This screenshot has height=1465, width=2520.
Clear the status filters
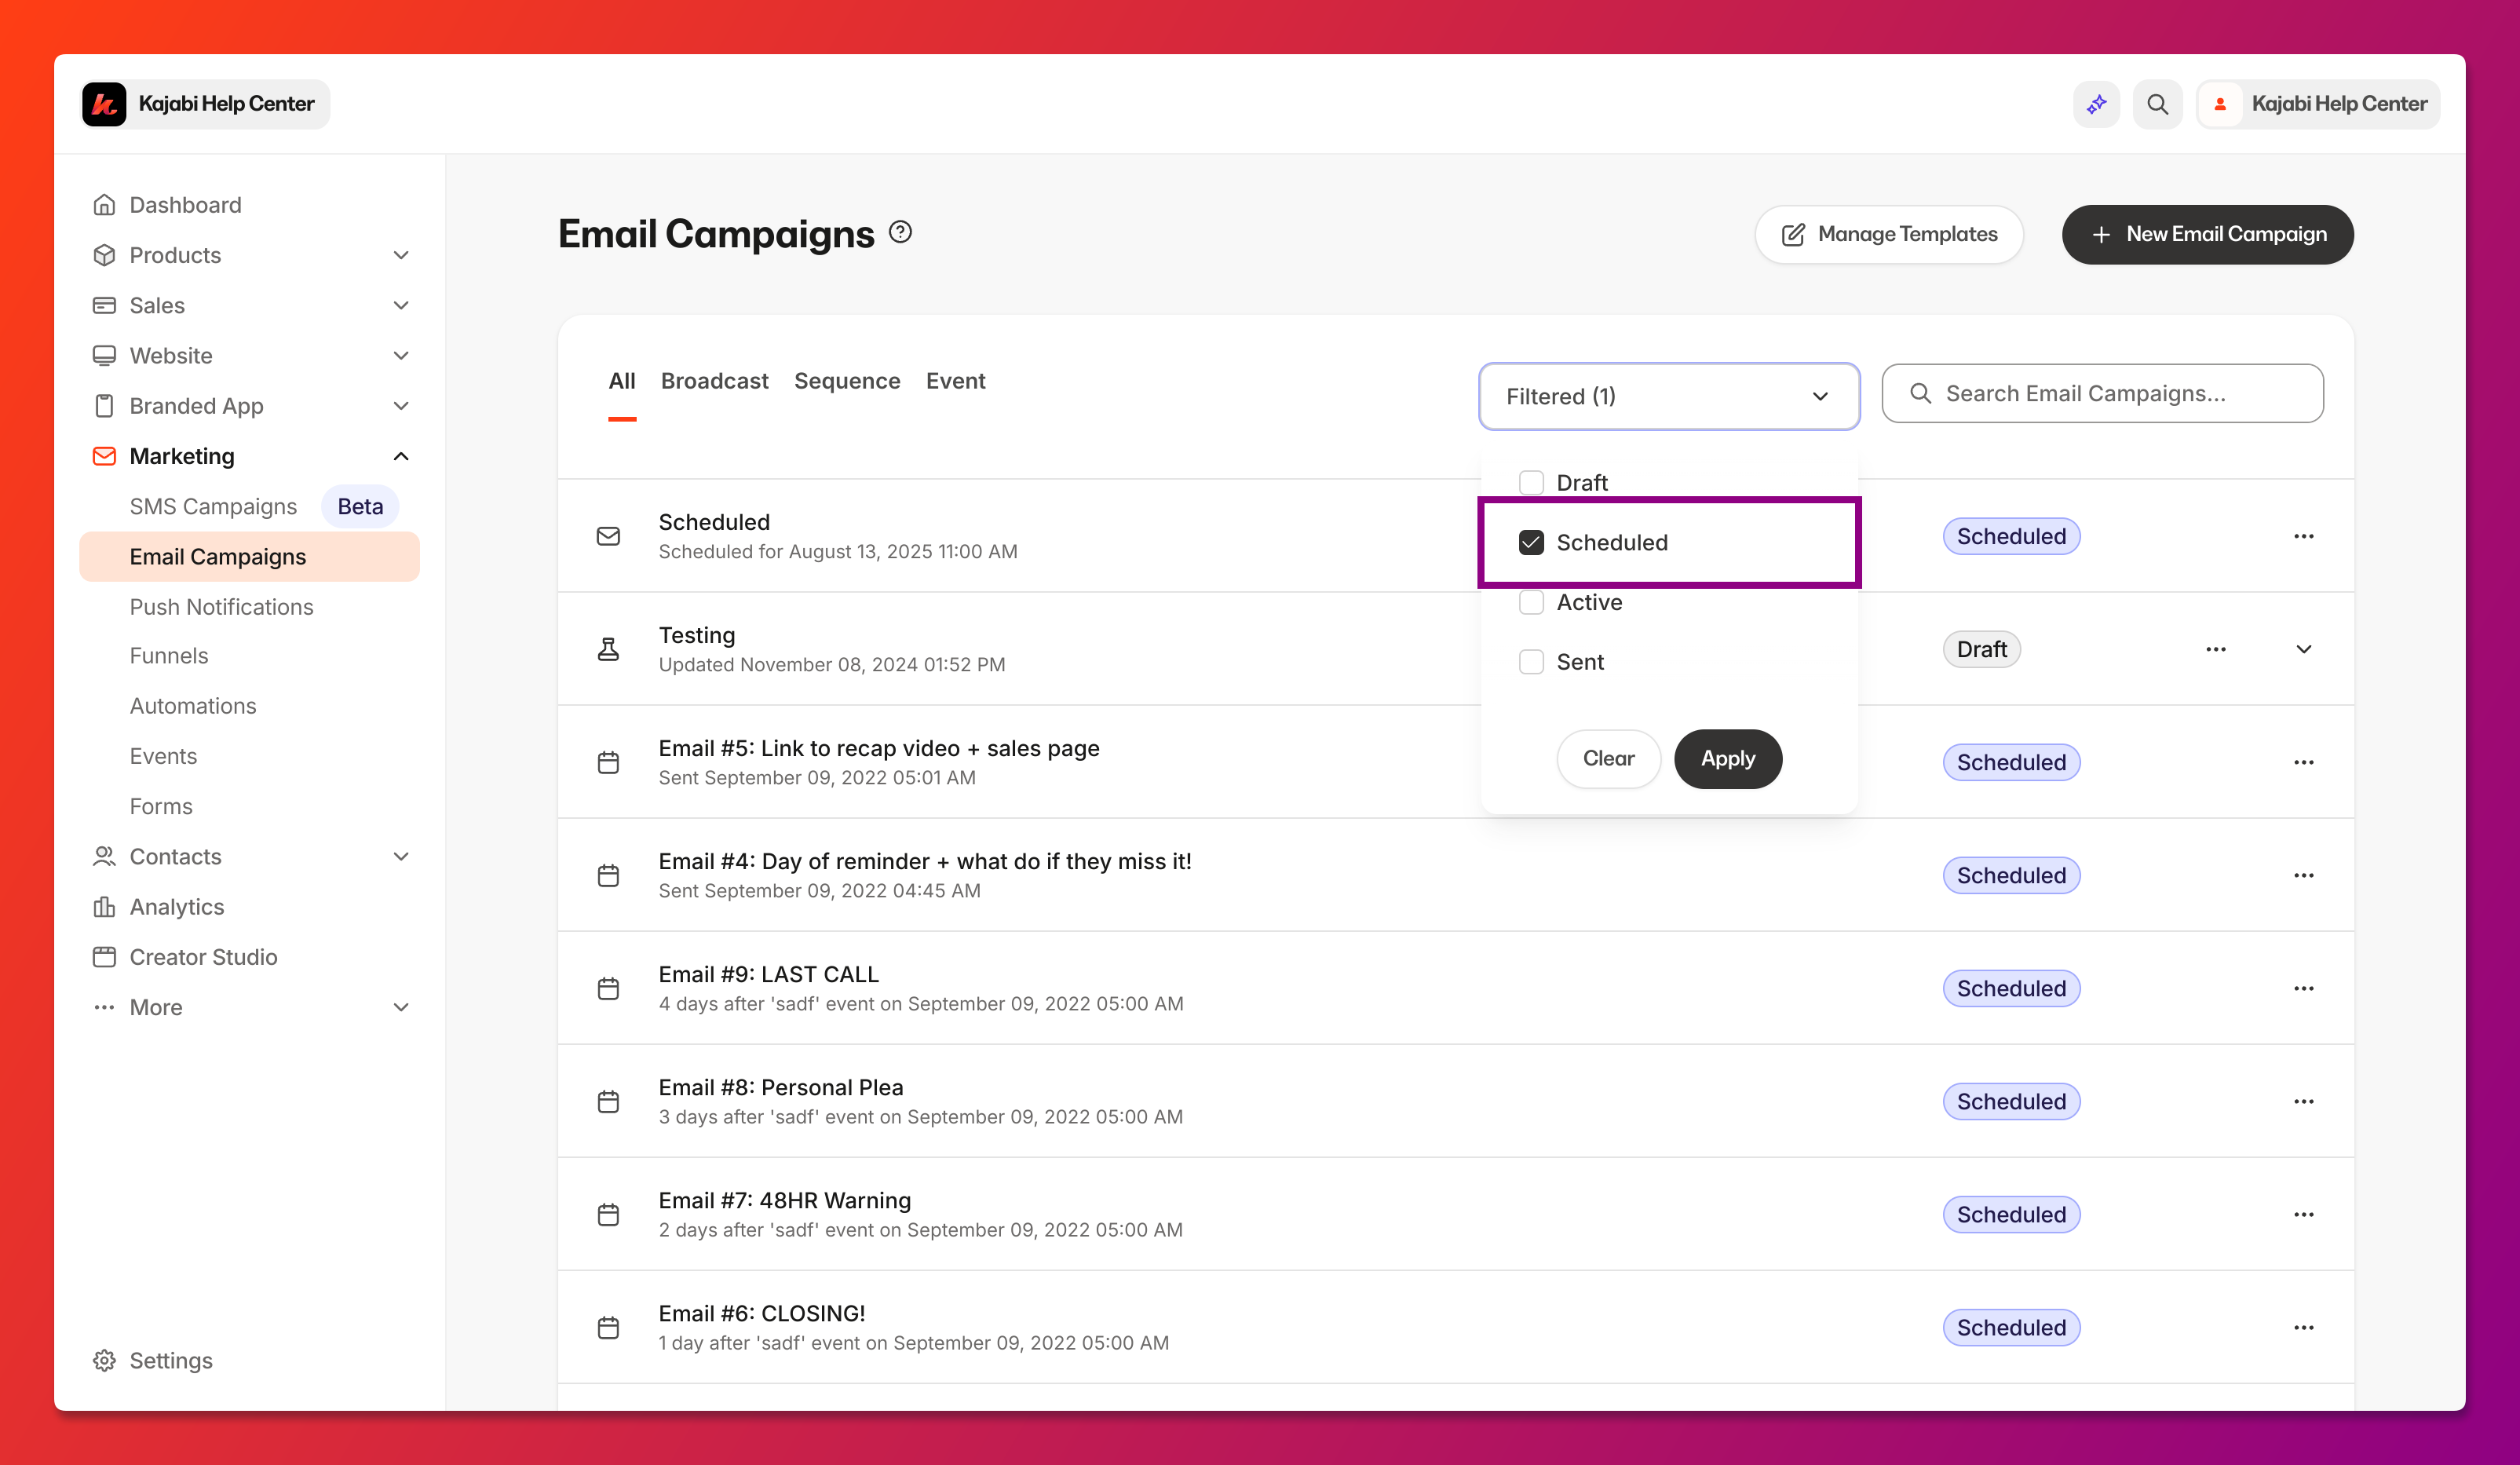tap(1608, 758)
